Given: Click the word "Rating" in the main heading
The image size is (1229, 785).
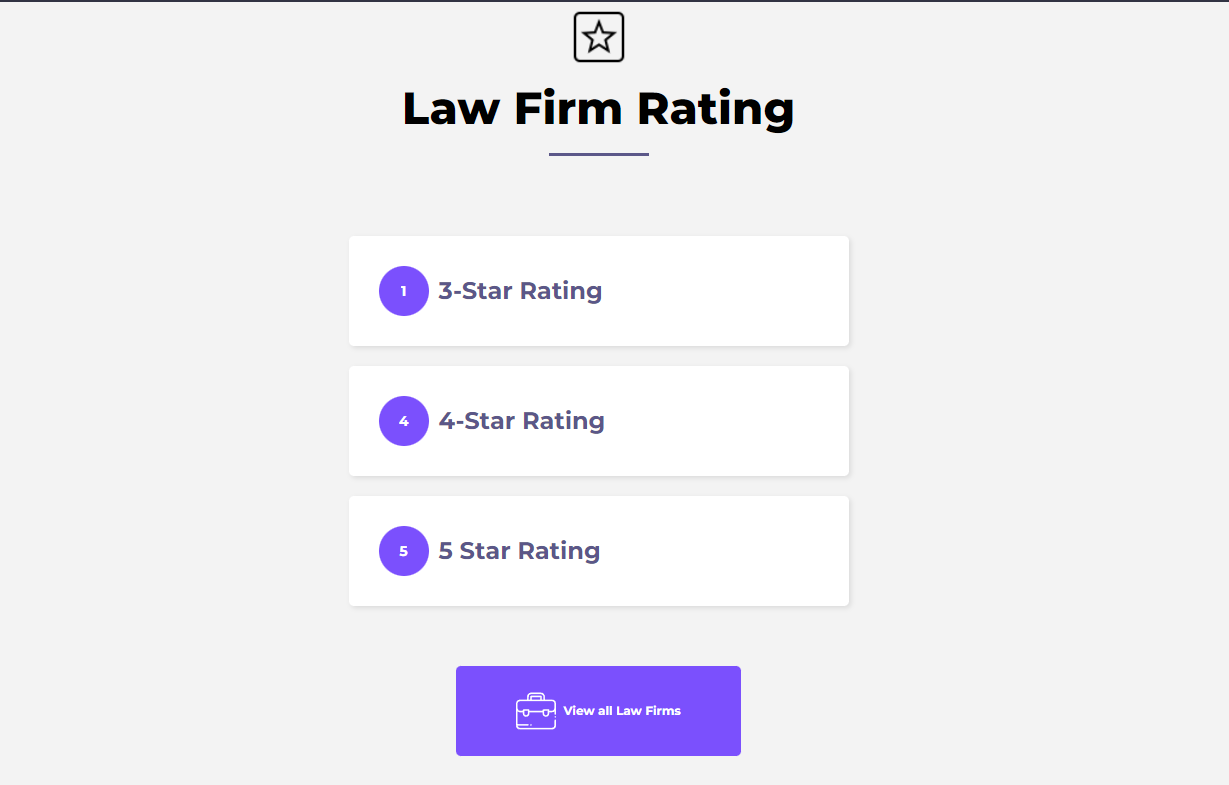Looking at the screenshot, I should tap(716, 110).
